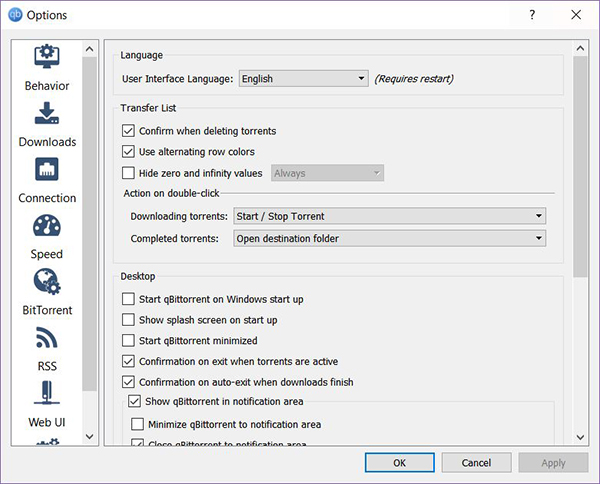Select the Speed label in sidebar
600x484 pixels.
tap(47, 254)
